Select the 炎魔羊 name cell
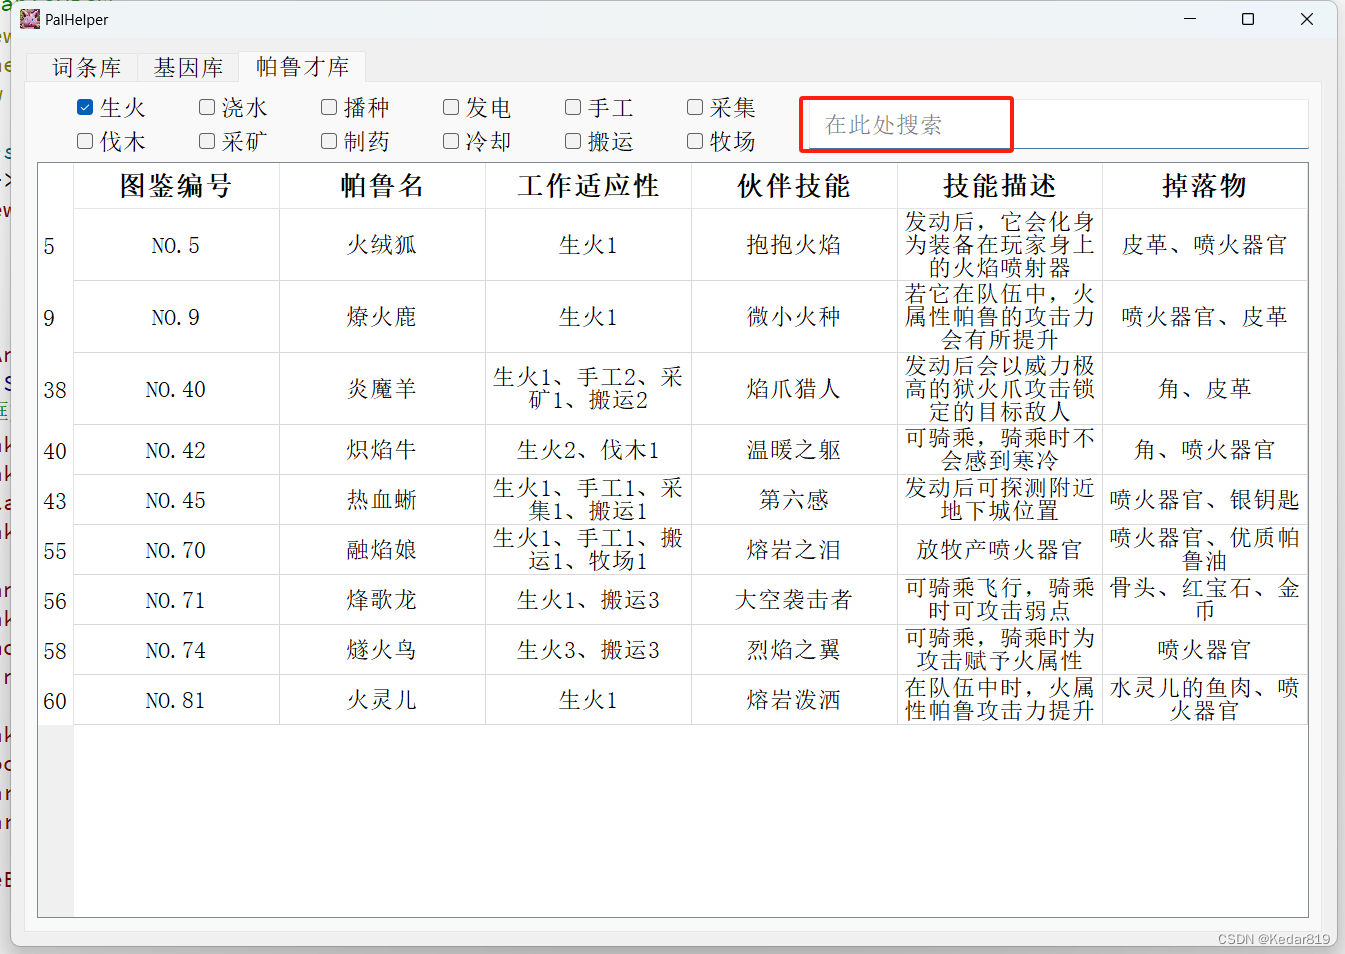The image size is (1345, 954). pos(382,389)
